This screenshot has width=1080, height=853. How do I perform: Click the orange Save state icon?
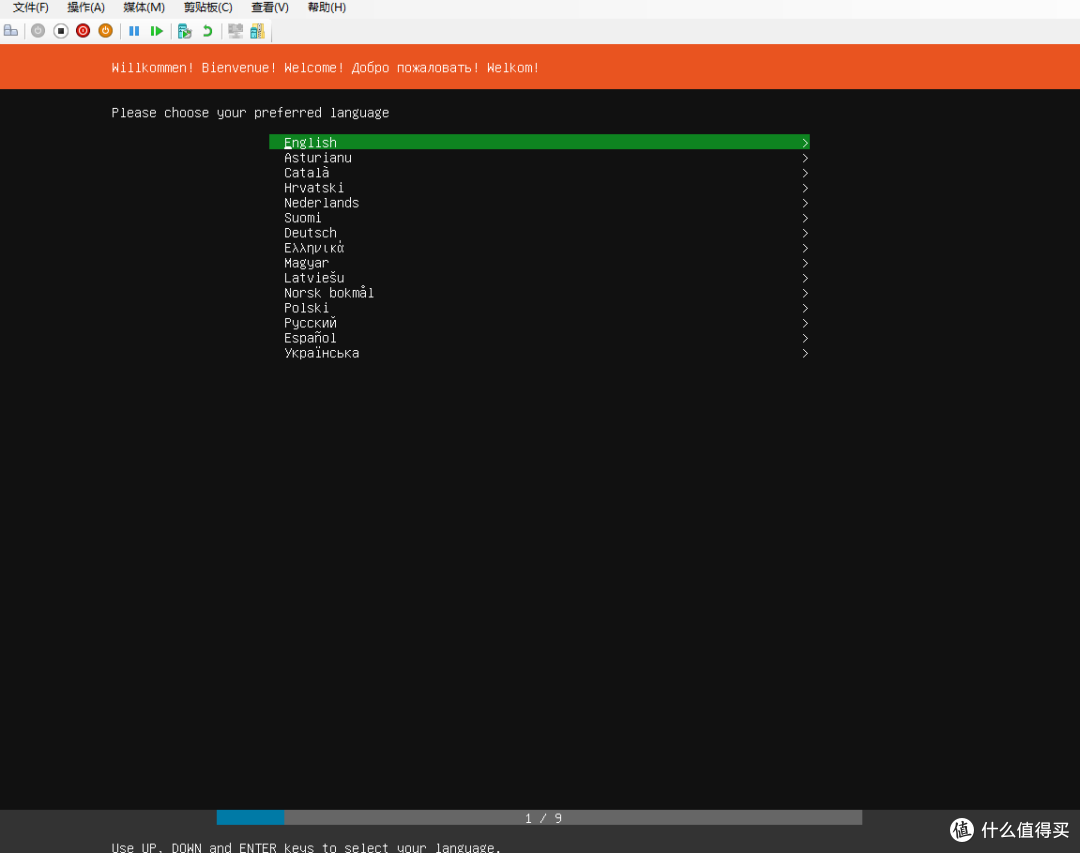(105, 31)
